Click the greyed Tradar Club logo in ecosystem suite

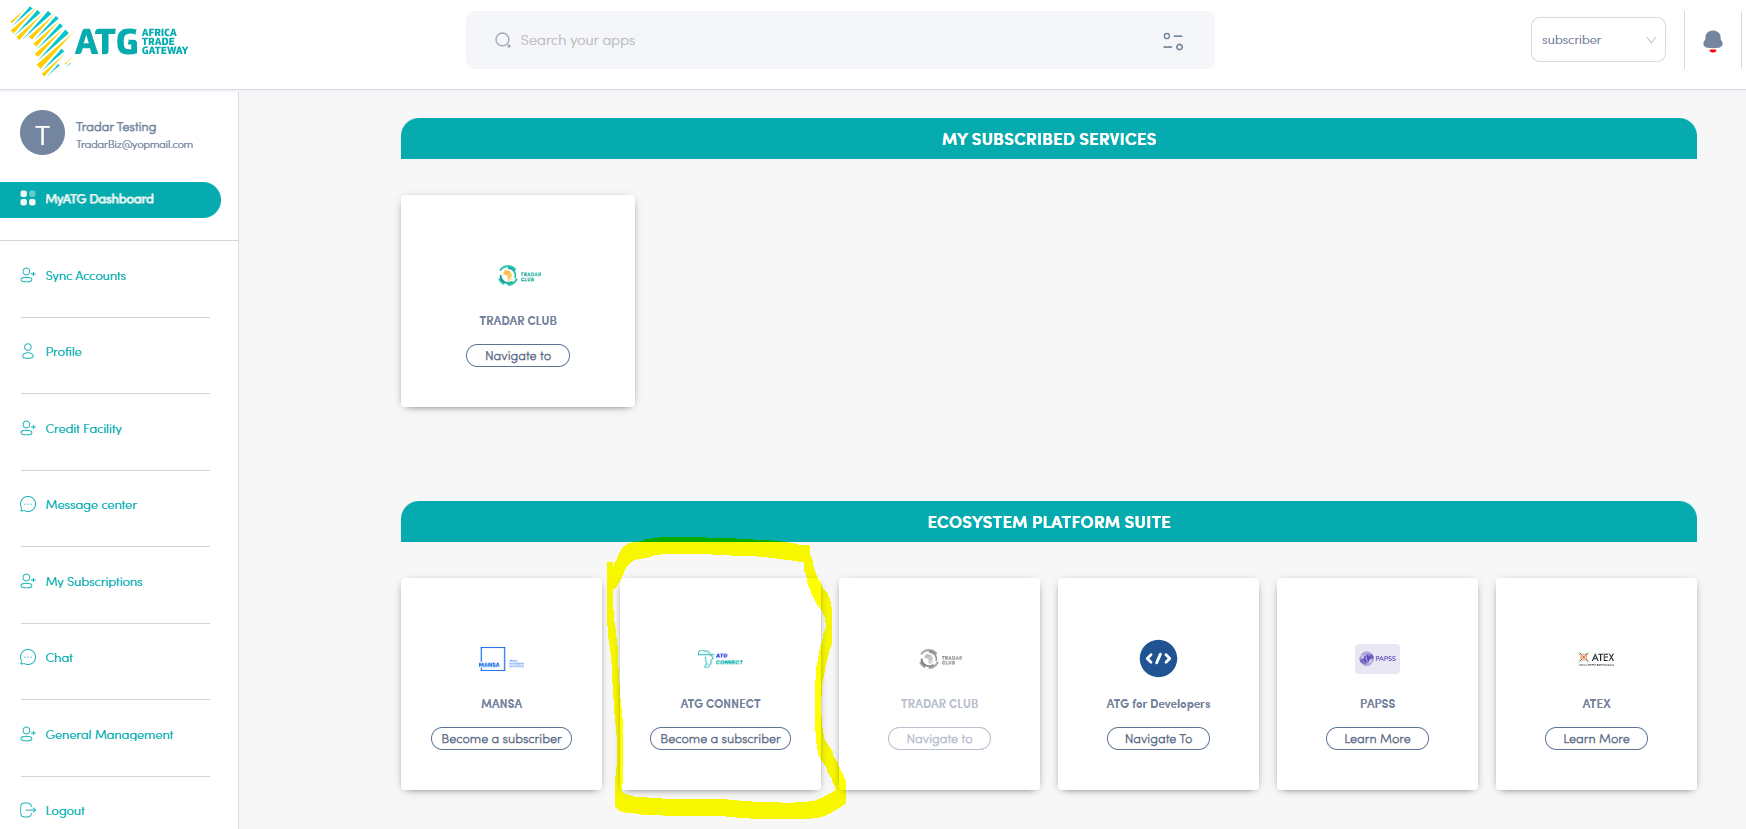pos(940,659)
